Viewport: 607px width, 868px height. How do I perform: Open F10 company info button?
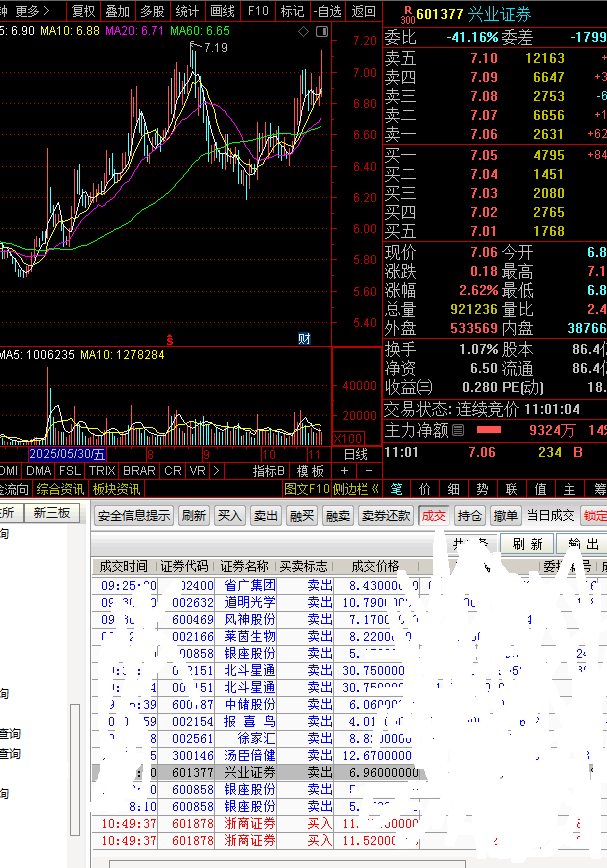258,11
